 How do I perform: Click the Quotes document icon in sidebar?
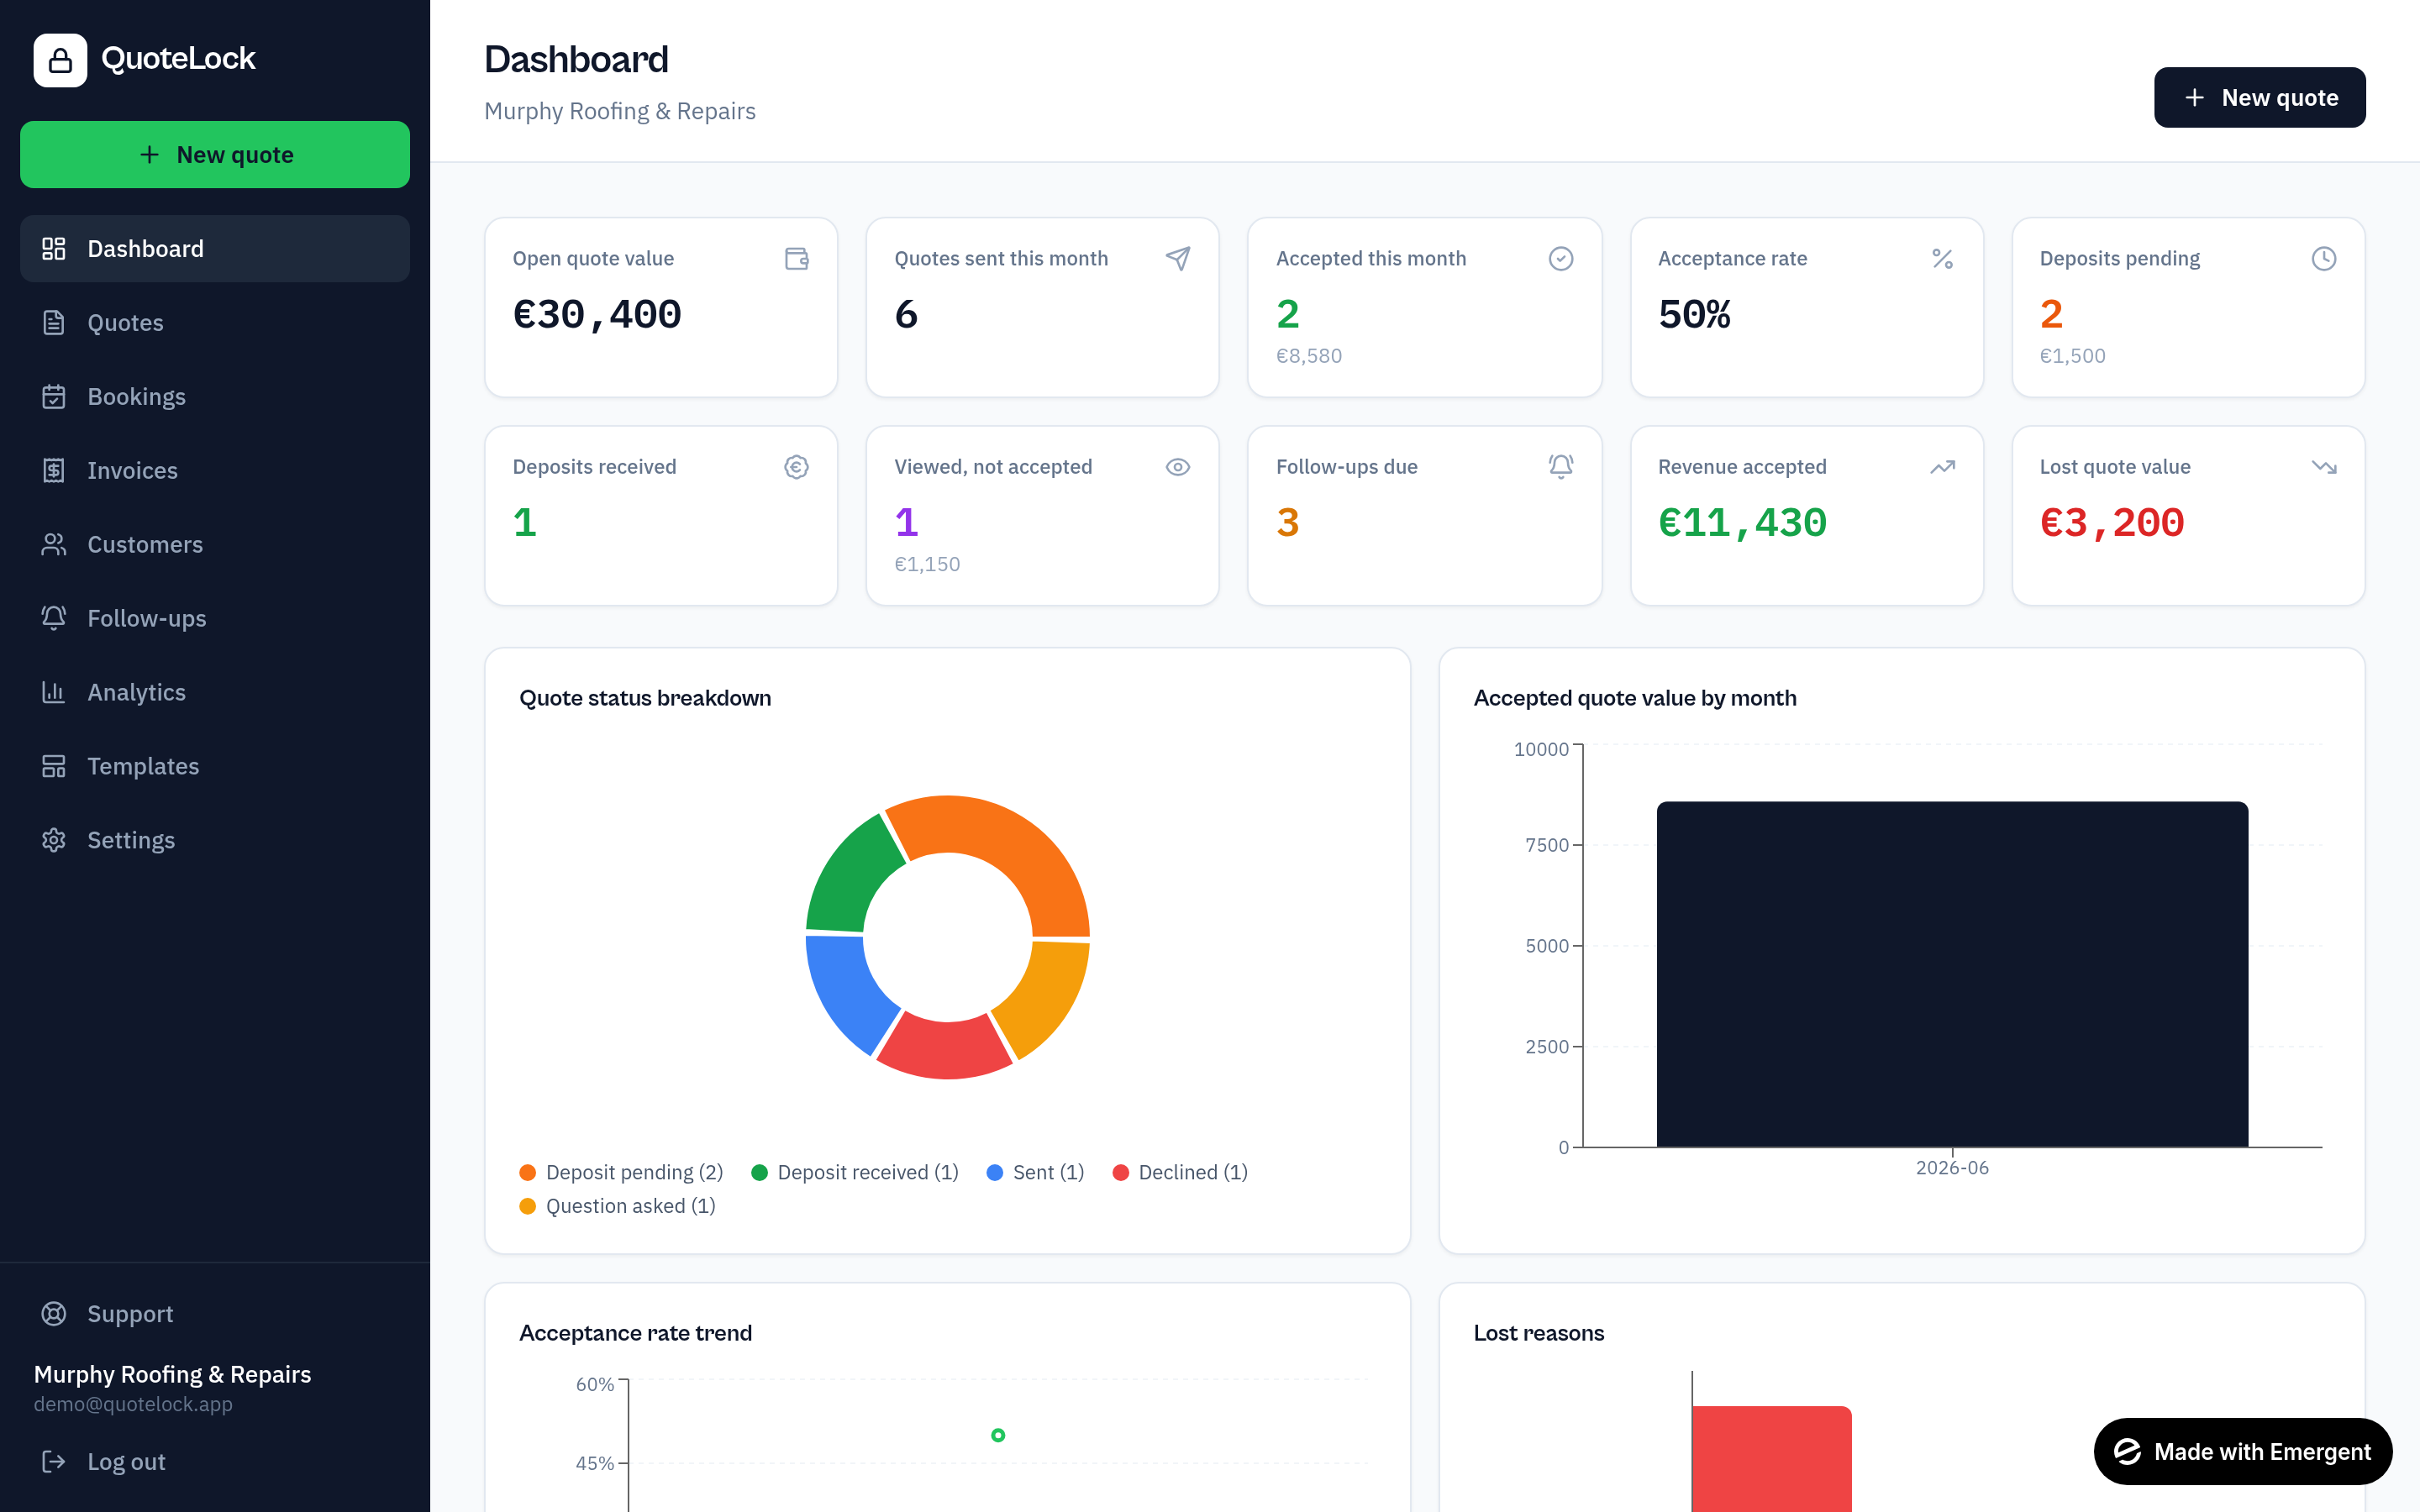coord(54,322)
